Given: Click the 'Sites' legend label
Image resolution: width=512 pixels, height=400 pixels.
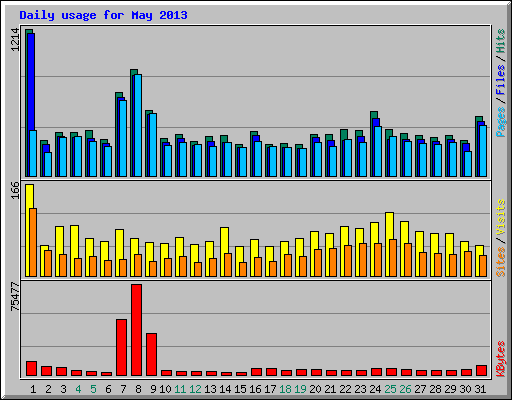Looking at the screenshot, I should (501, 262).
